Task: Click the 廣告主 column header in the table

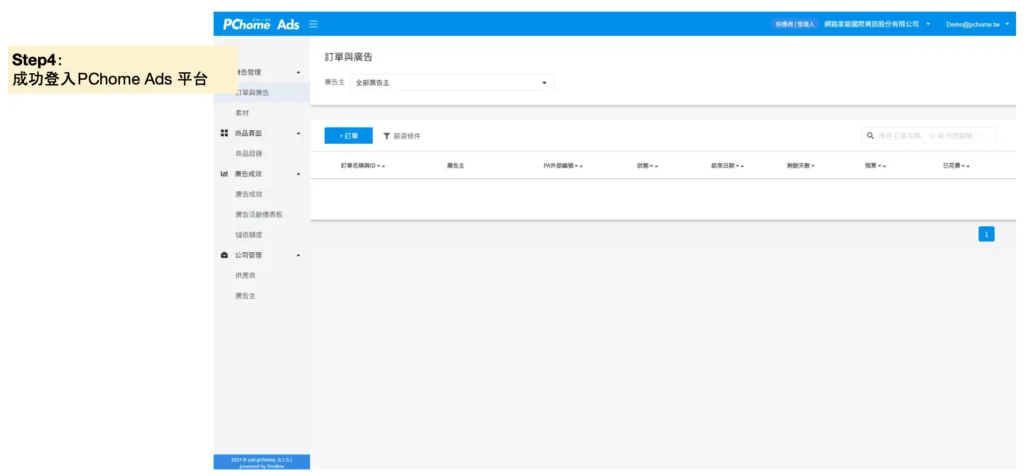Action: point(455,166)
